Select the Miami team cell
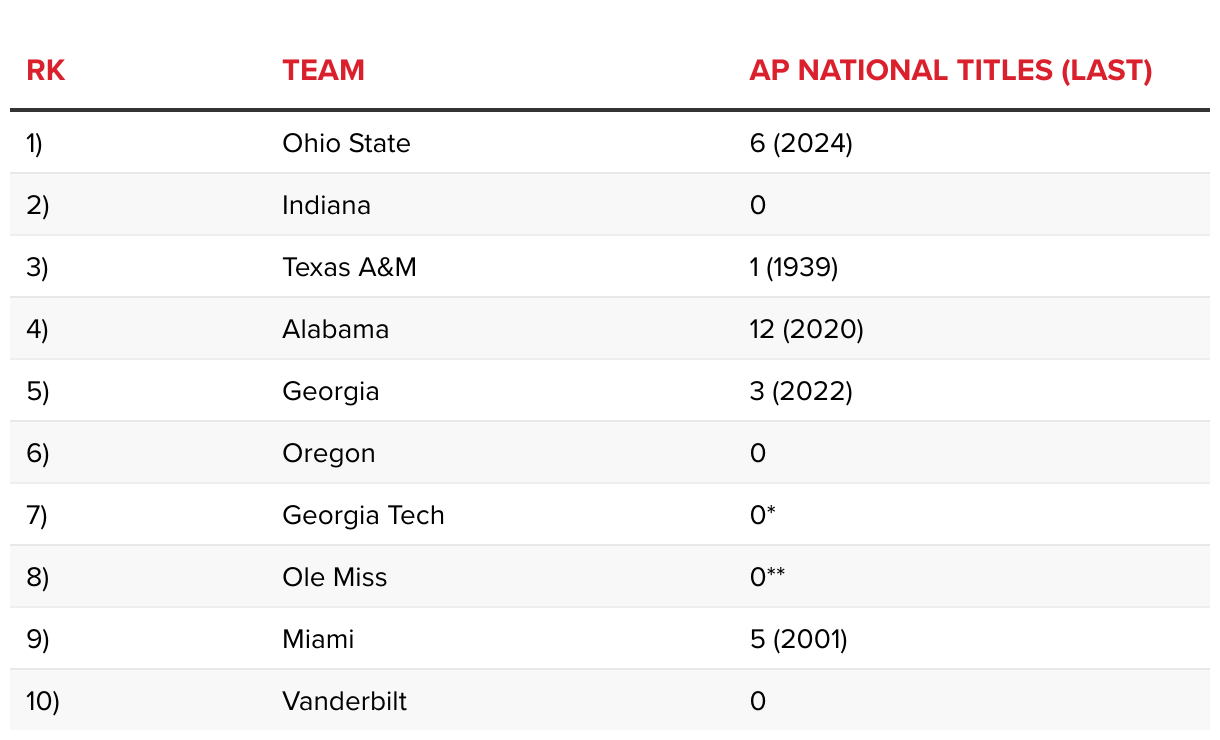This screenshot has width=1220, height=740. tap(318, 640)
